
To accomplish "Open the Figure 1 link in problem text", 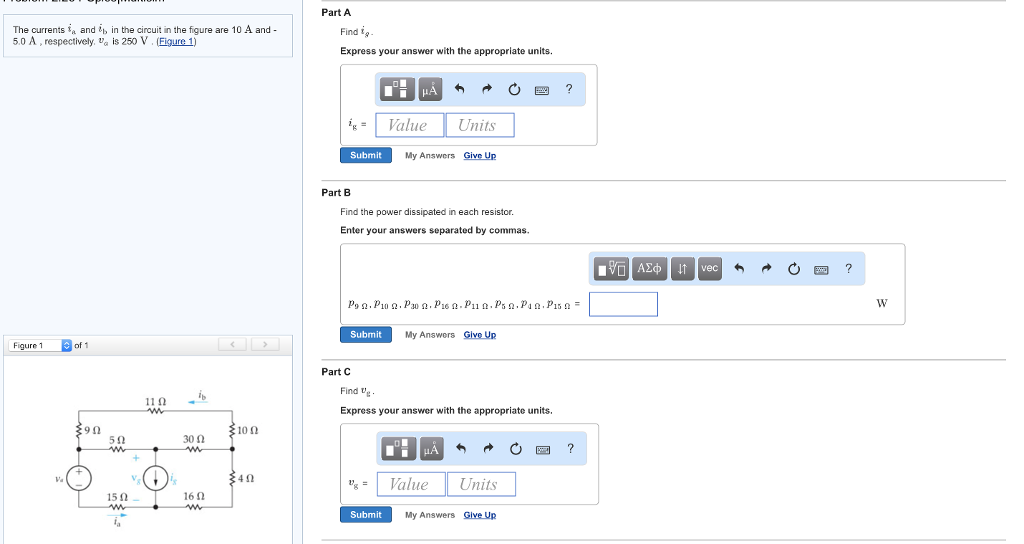I will click(176, 41).
